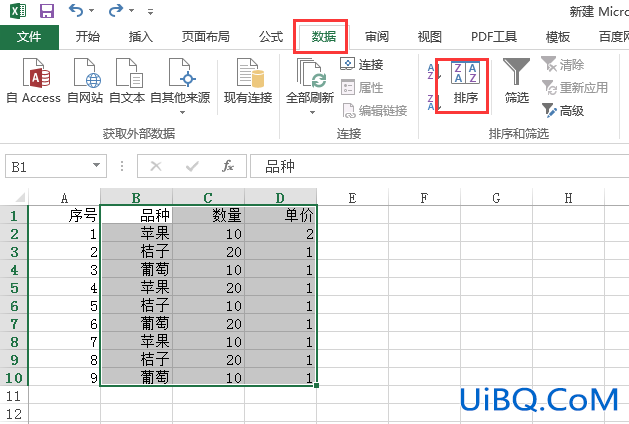Click 重新应用 filter button
Image resolution: width=629 pixels, height=424 pixels.
(574, 87)
